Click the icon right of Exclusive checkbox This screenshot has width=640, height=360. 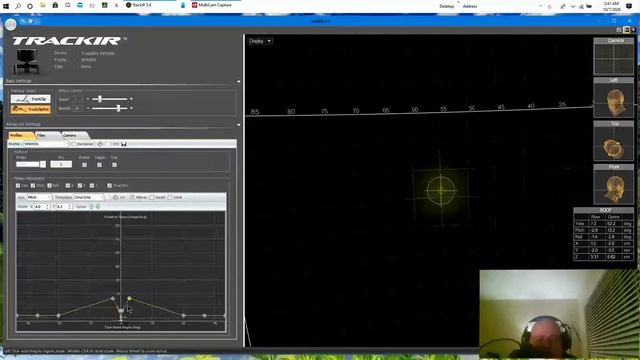click(x=100, y=144)
